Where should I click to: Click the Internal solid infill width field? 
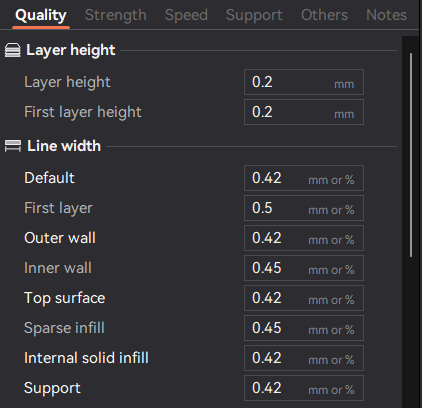304,358
